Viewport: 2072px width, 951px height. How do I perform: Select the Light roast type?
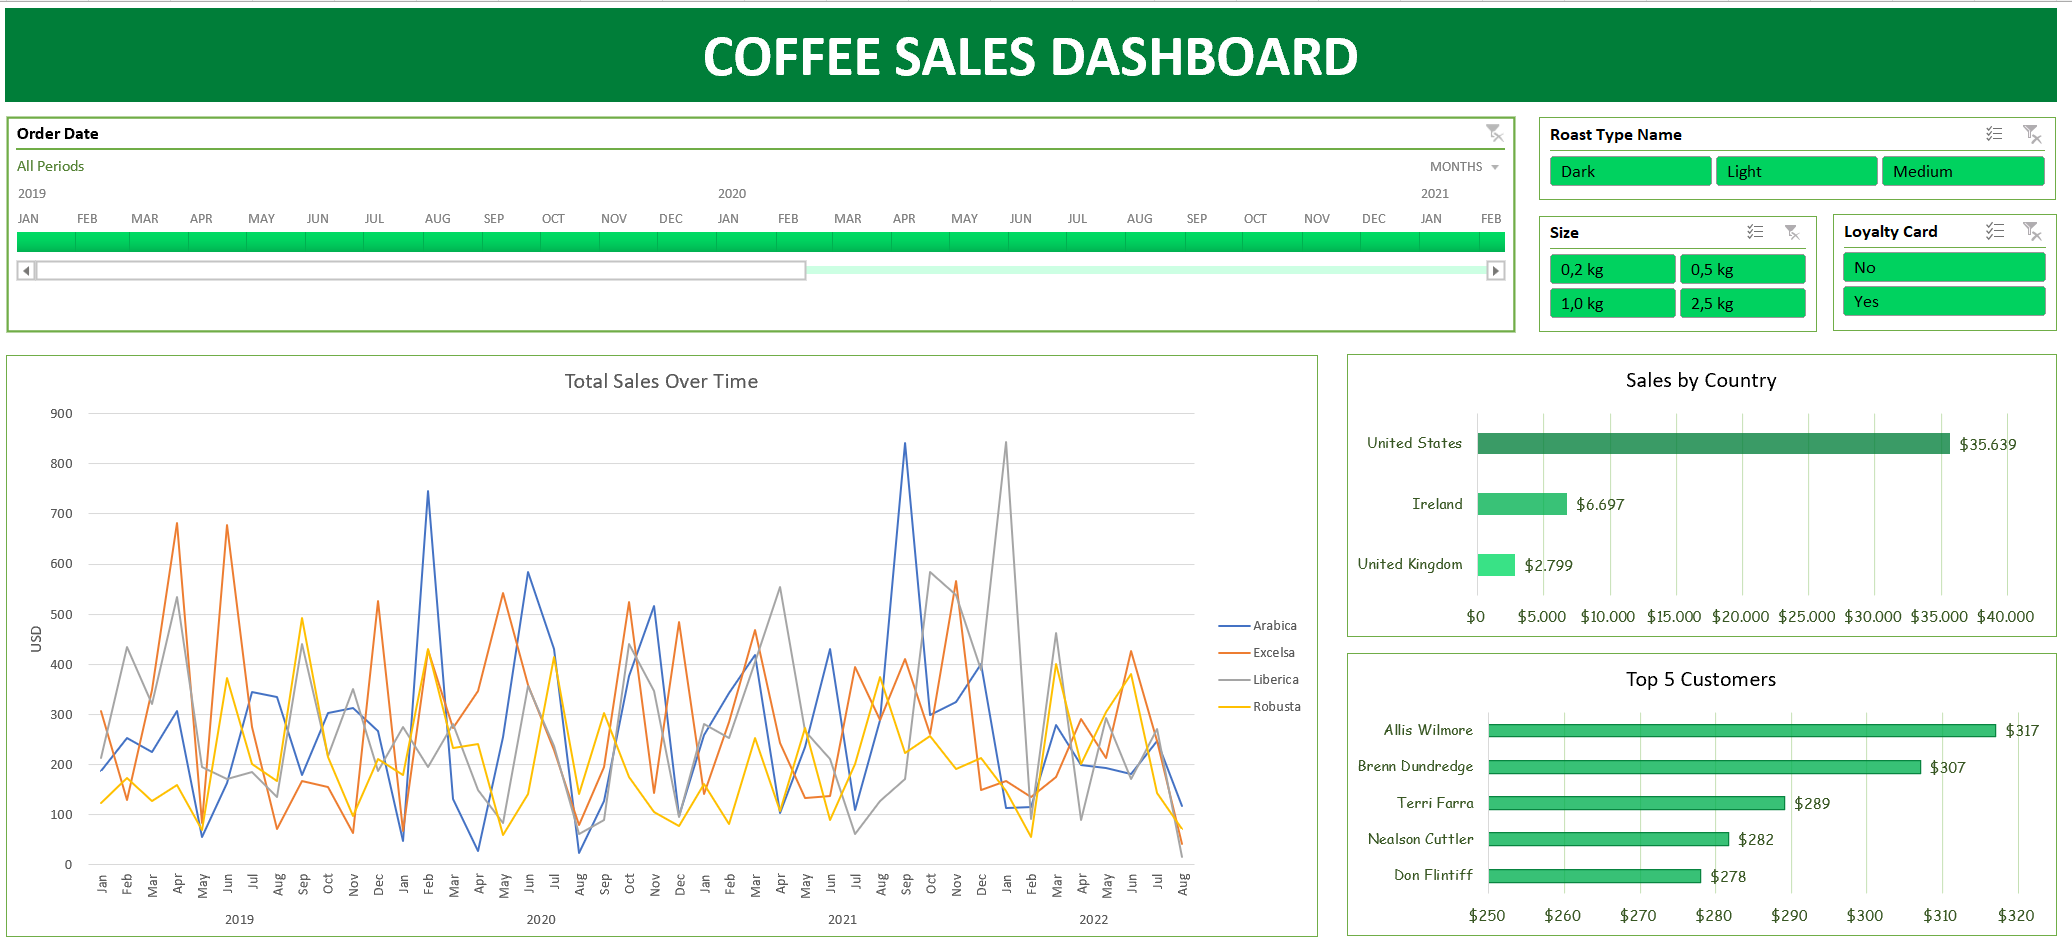tap(1796, 171)
